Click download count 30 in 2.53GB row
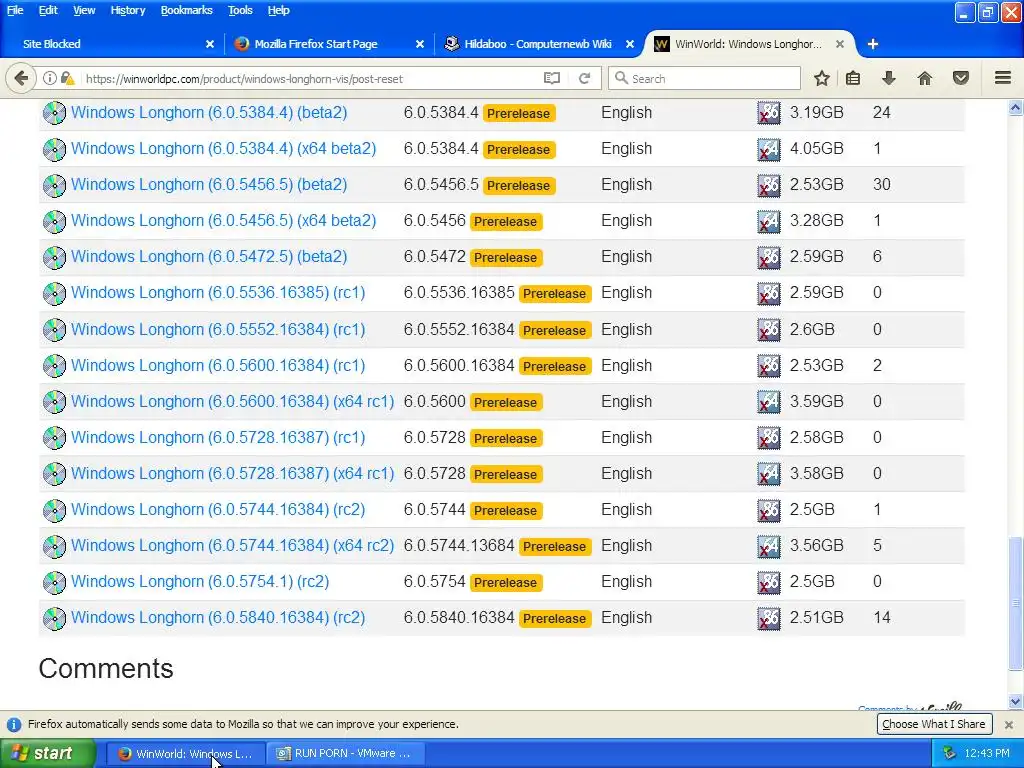1024x768 pixels. point(882,184)
